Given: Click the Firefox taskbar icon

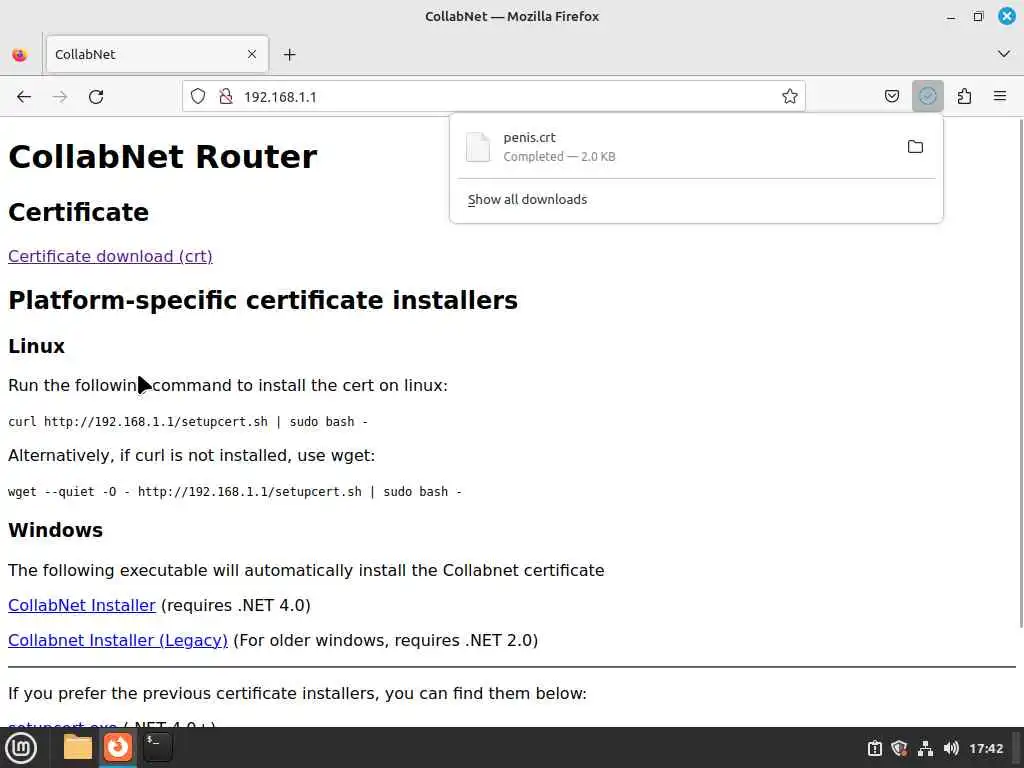Looking at the screenshot, I should tap(118, 747).
